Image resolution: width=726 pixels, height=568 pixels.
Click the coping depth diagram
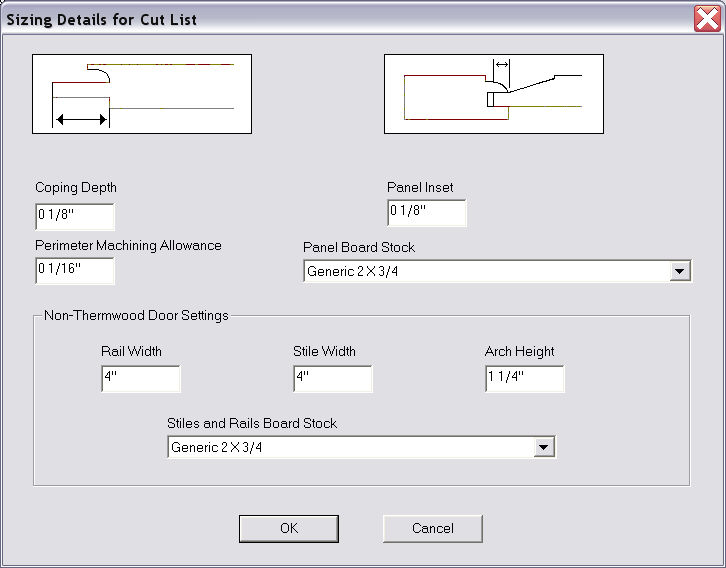[142, 94]
